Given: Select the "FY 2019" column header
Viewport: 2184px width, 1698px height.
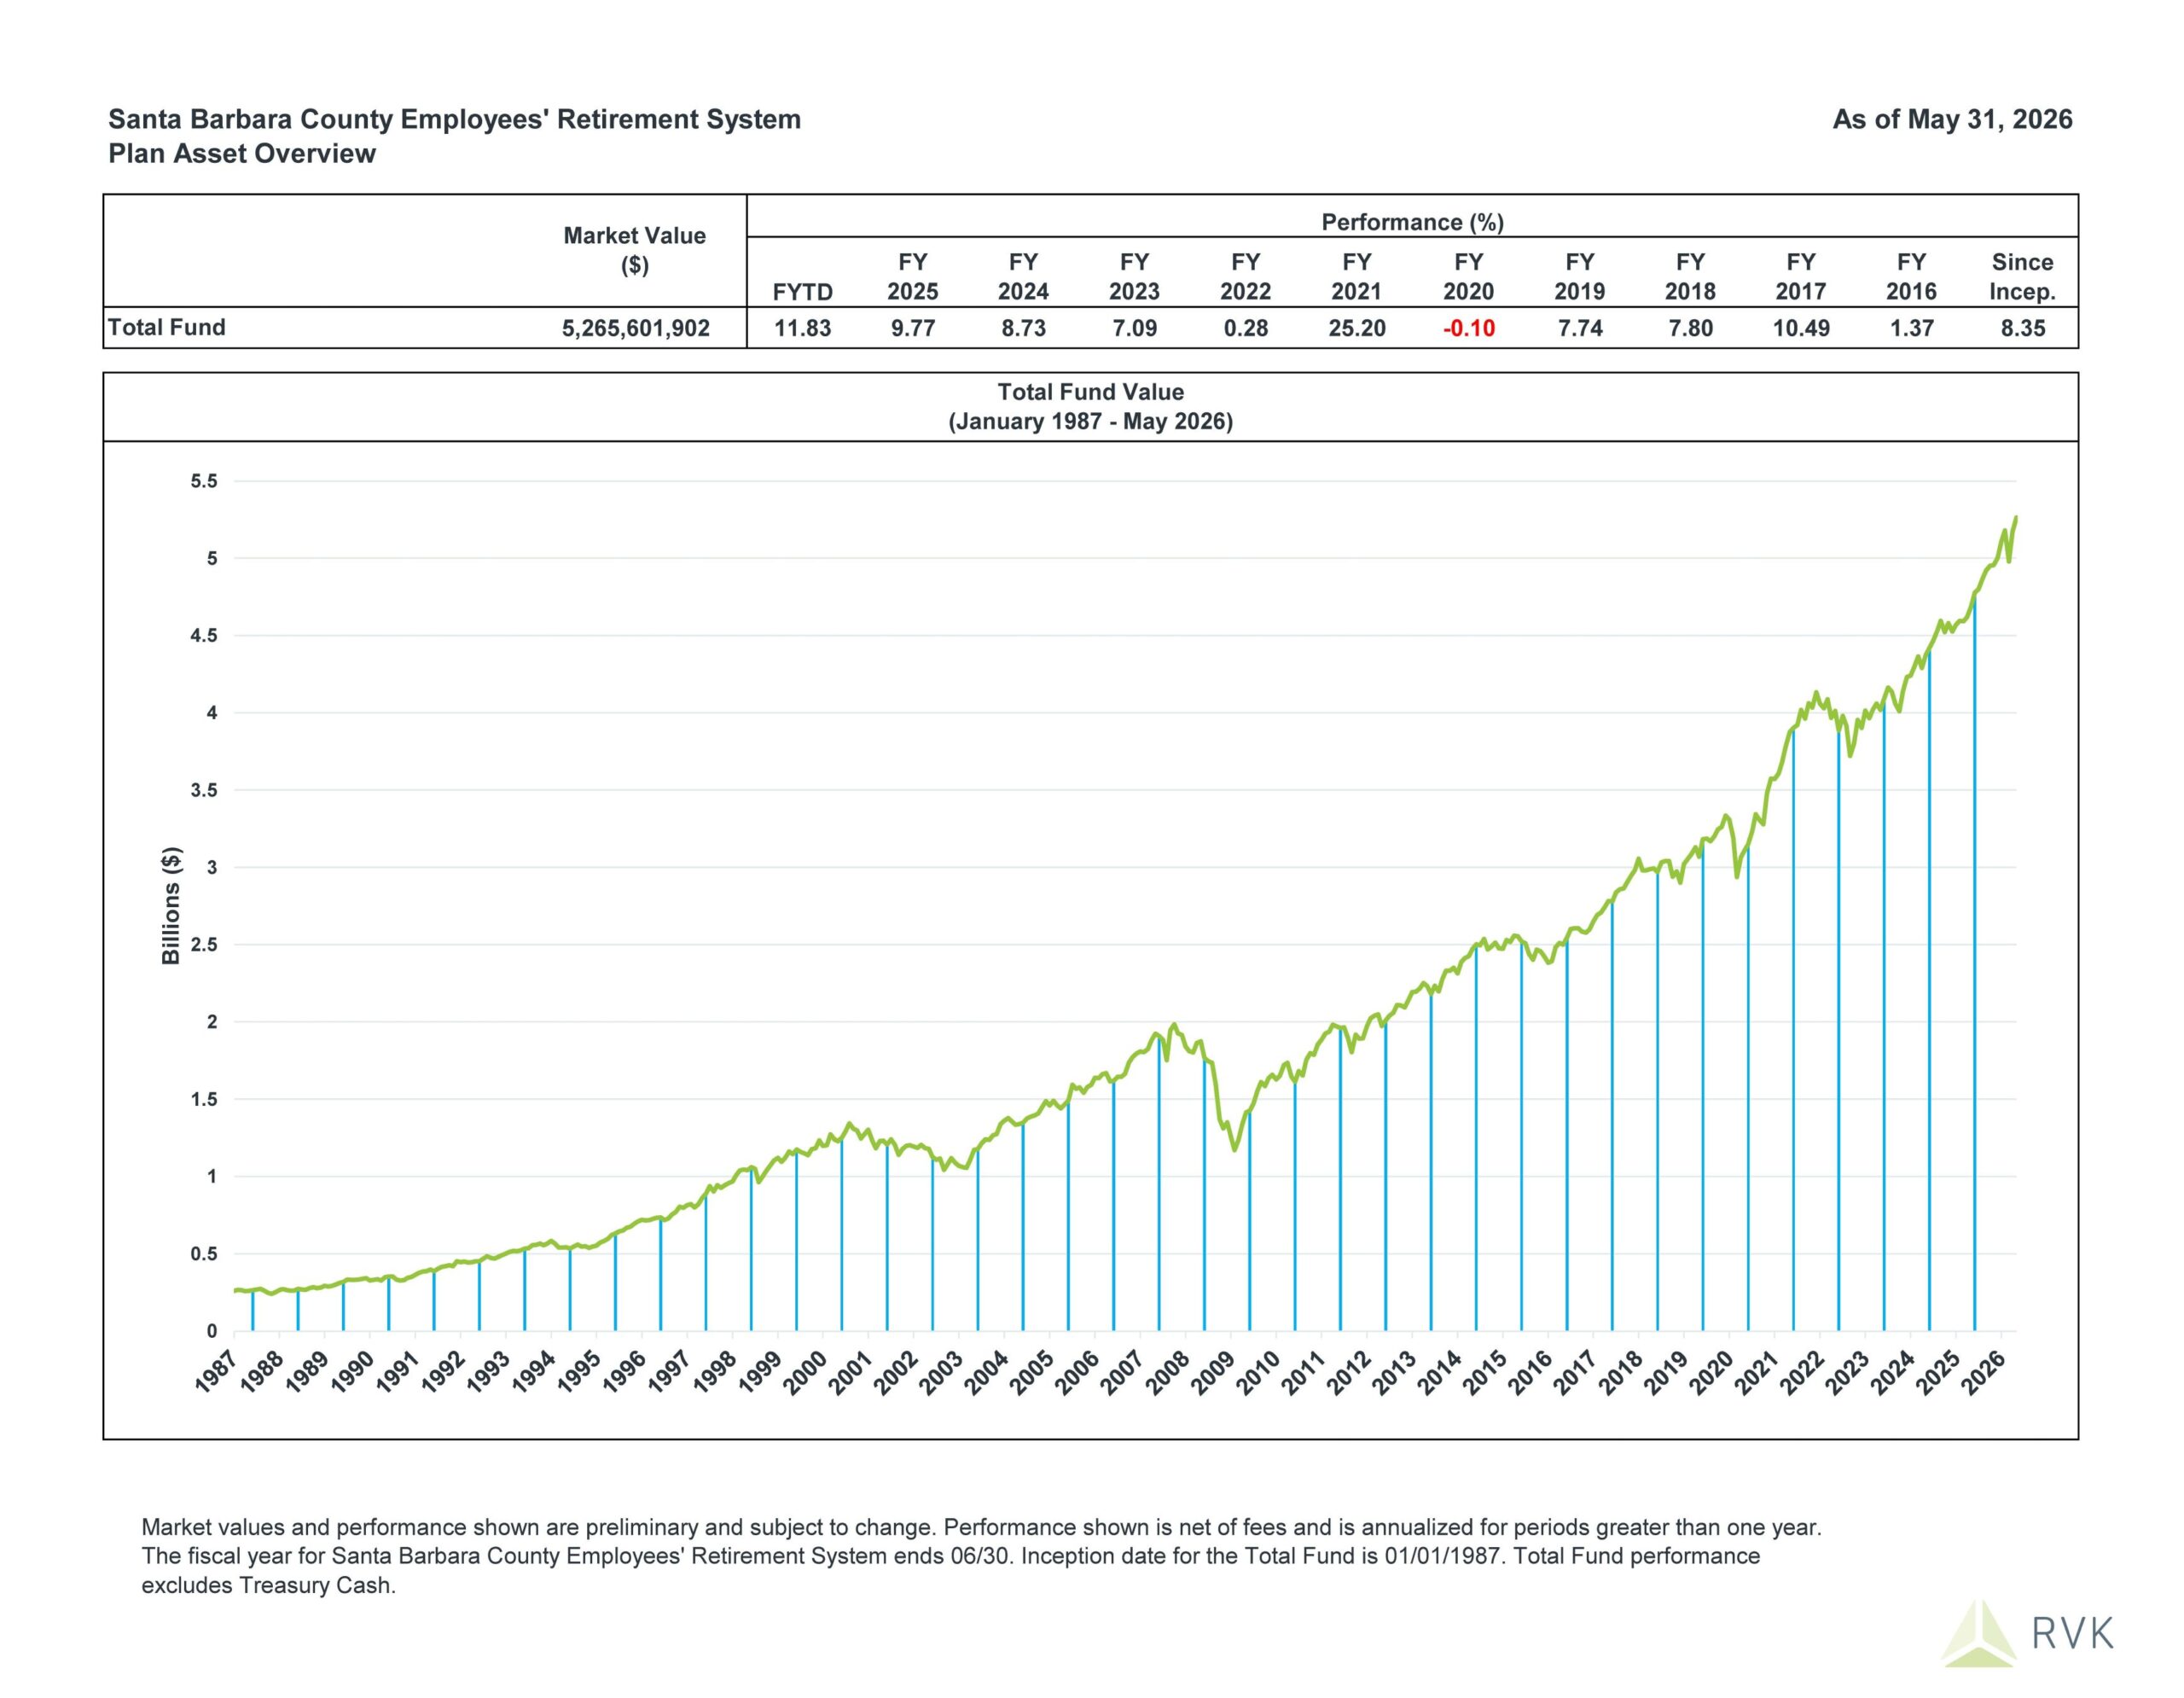Looking at the screenshot, I should tap(1580, 277).
